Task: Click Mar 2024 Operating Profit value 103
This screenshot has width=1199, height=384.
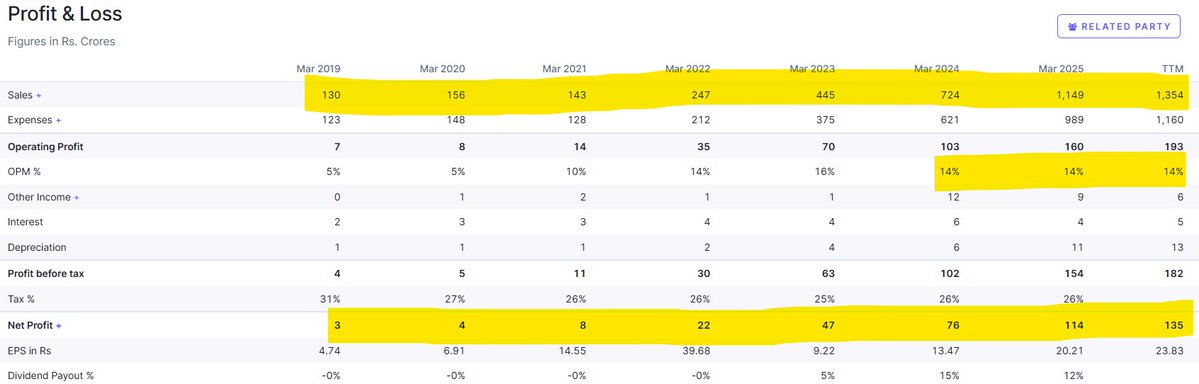Action: pyautogui.click(x=950, y=146)
